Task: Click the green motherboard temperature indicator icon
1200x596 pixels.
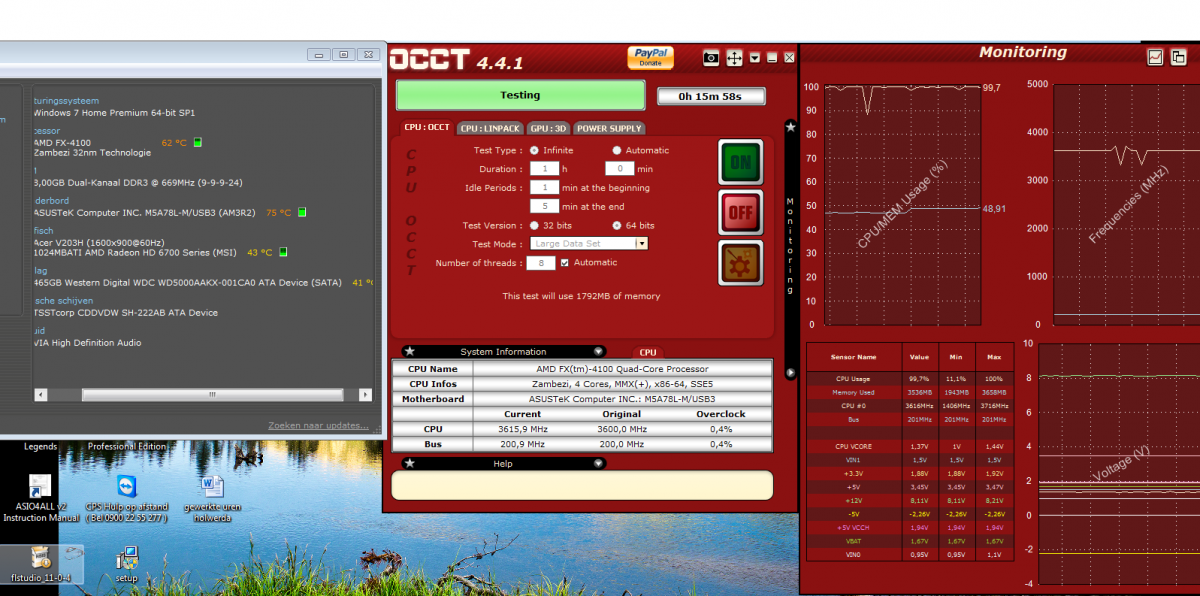Action: (x=302, y=213)
